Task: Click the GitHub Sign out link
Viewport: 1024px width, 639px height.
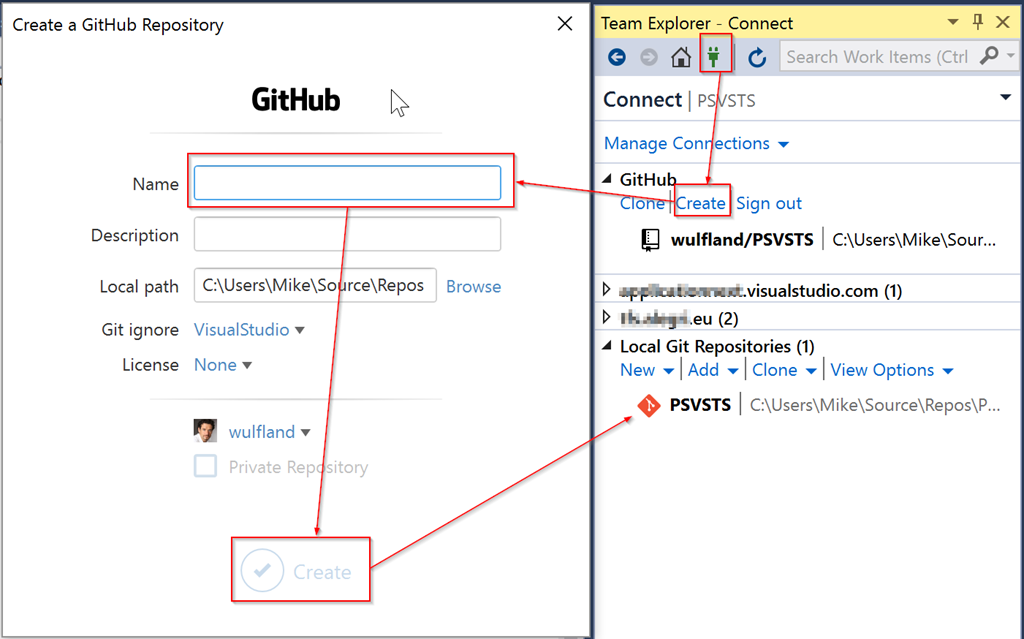Action: point(769,203)
